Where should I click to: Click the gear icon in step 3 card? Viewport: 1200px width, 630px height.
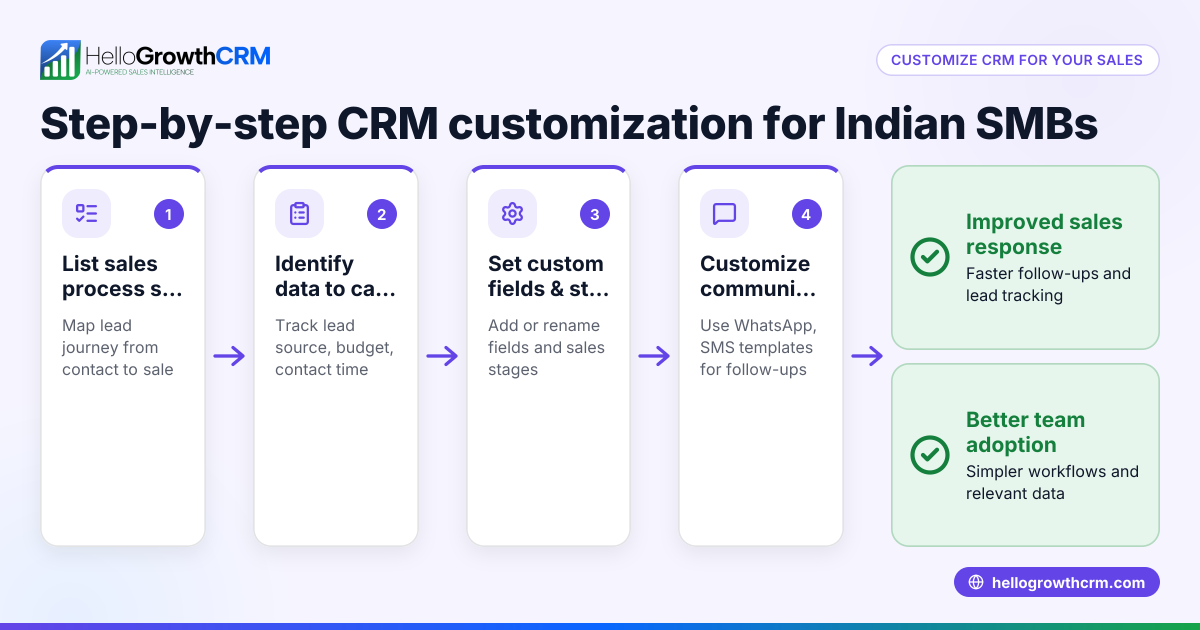coord(513,213)
